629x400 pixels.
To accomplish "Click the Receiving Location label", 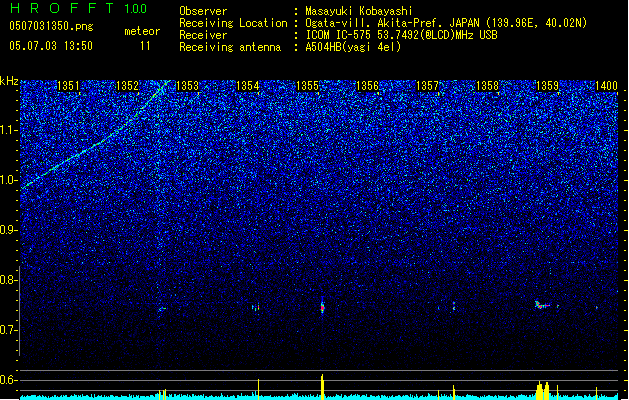I will (233, 23).
